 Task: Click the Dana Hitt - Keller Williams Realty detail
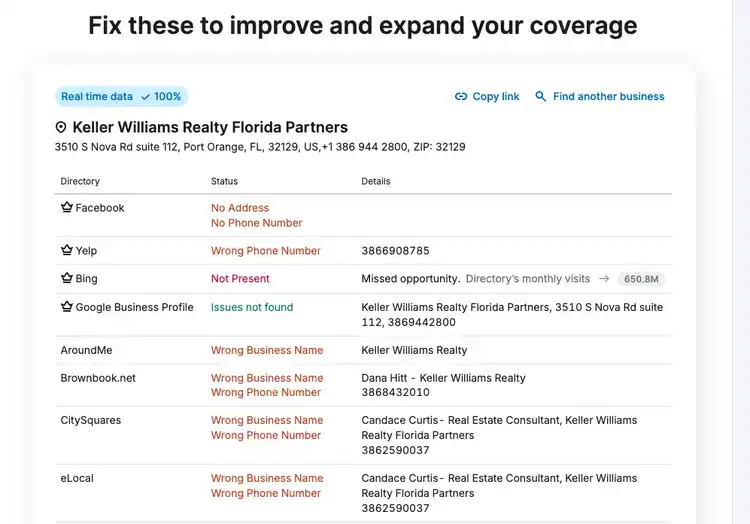tap(443, 378)
